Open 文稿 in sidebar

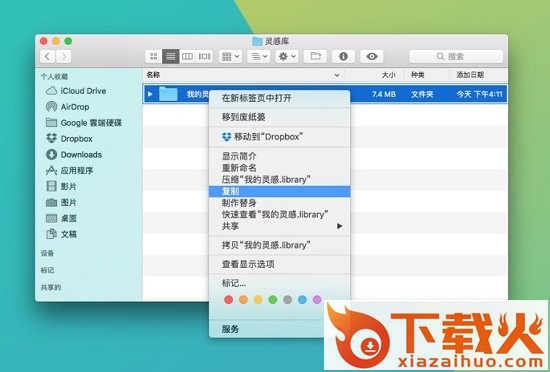click(61, 234)
